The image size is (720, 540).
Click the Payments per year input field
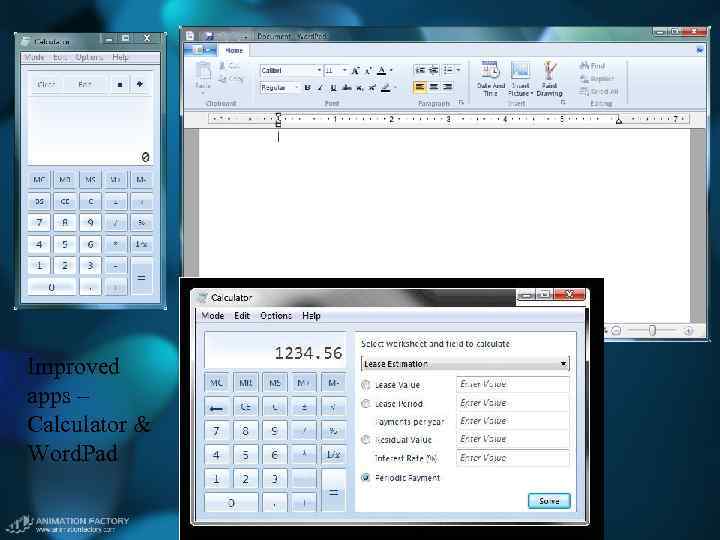(x=513, y=421)
